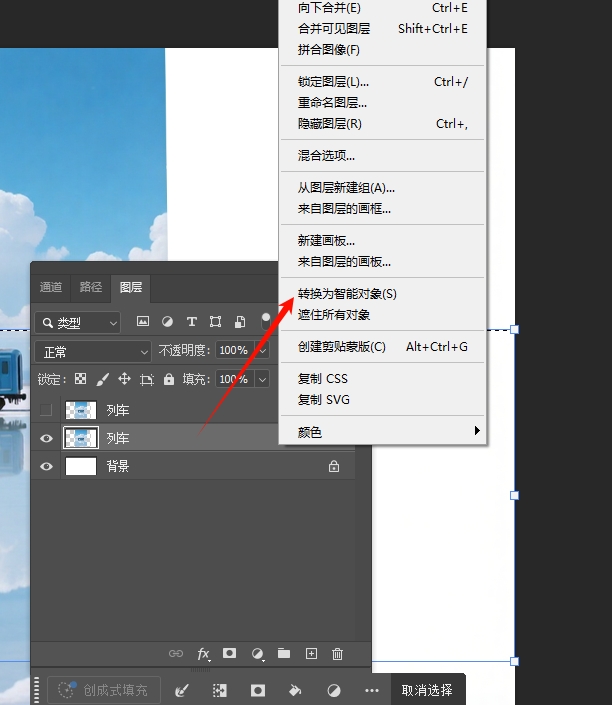The image size is (612, 705).
Task: Open the blend mode dropdown (正常)
Action: point(93,352)
